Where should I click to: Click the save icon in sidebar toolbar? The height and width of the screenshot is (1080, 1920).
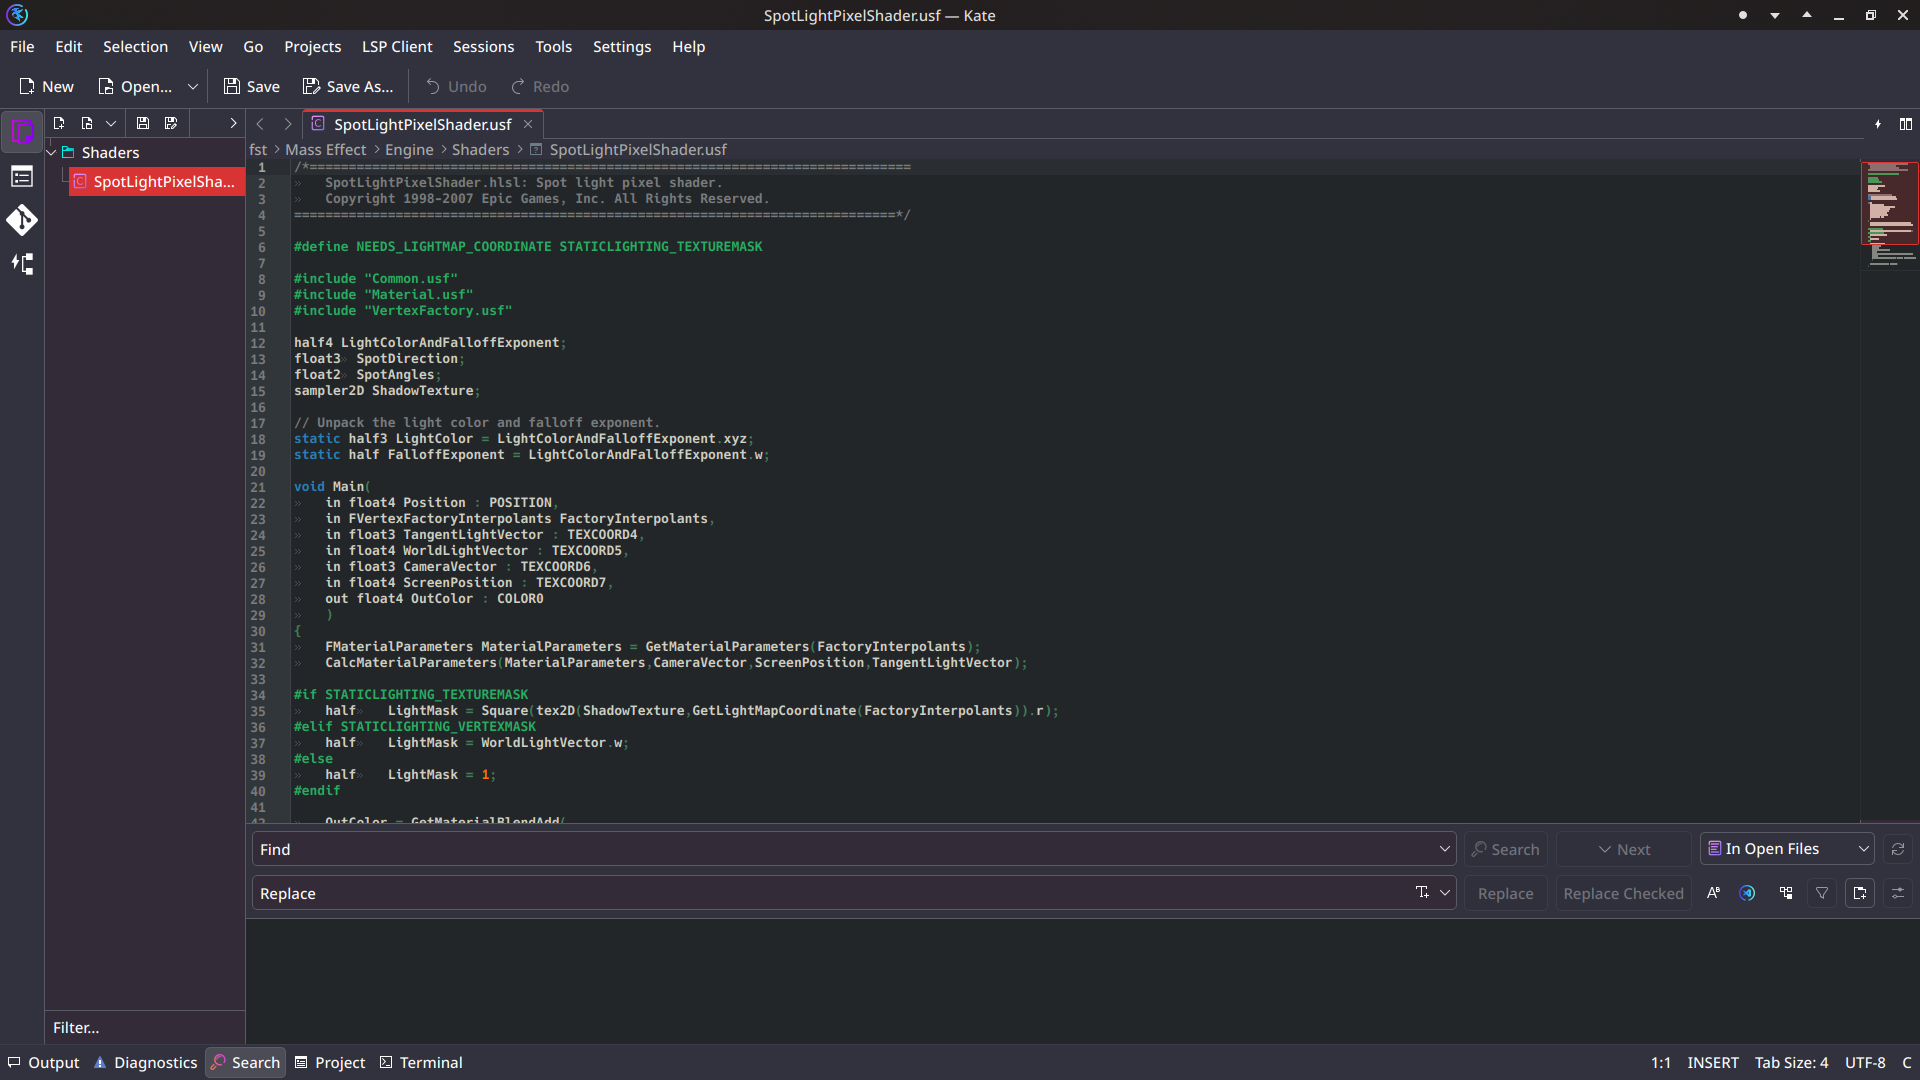click(x=143, y=123)
